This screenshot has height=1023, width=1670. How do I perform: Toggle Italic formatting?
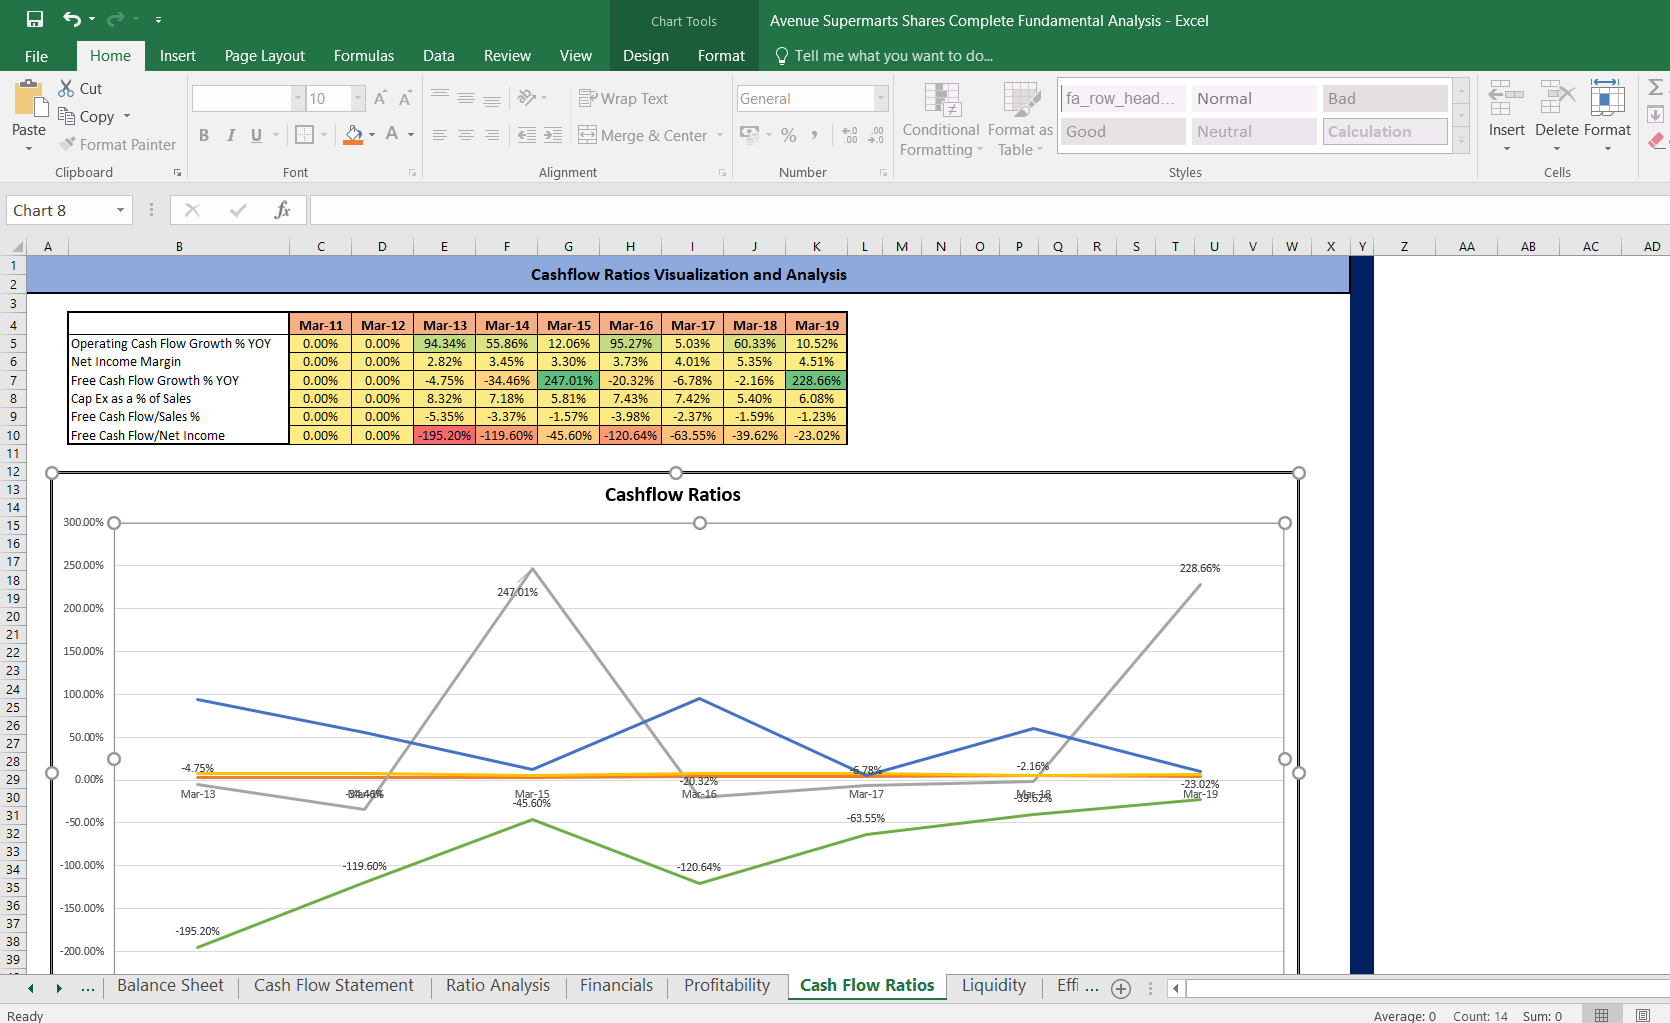pyautogui.click(x=231, y=135)
